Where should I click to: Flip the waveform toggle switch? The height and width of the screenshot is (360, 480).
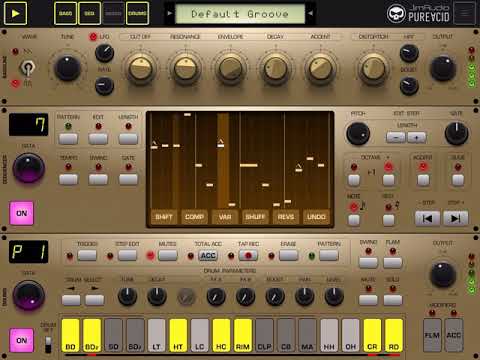click(x=27, y=68)
